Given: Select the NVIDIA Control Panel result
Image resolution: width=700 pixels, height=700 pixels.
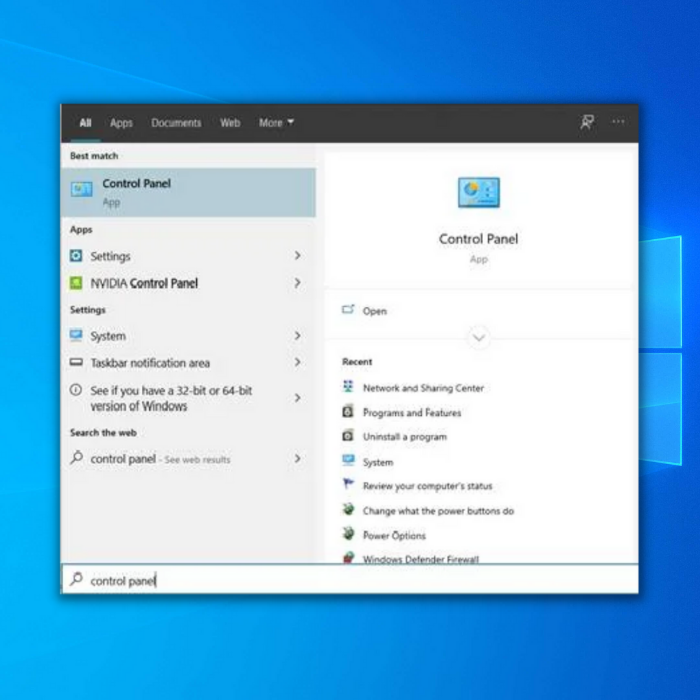Looking at the screenshot, I should (188, 283).
